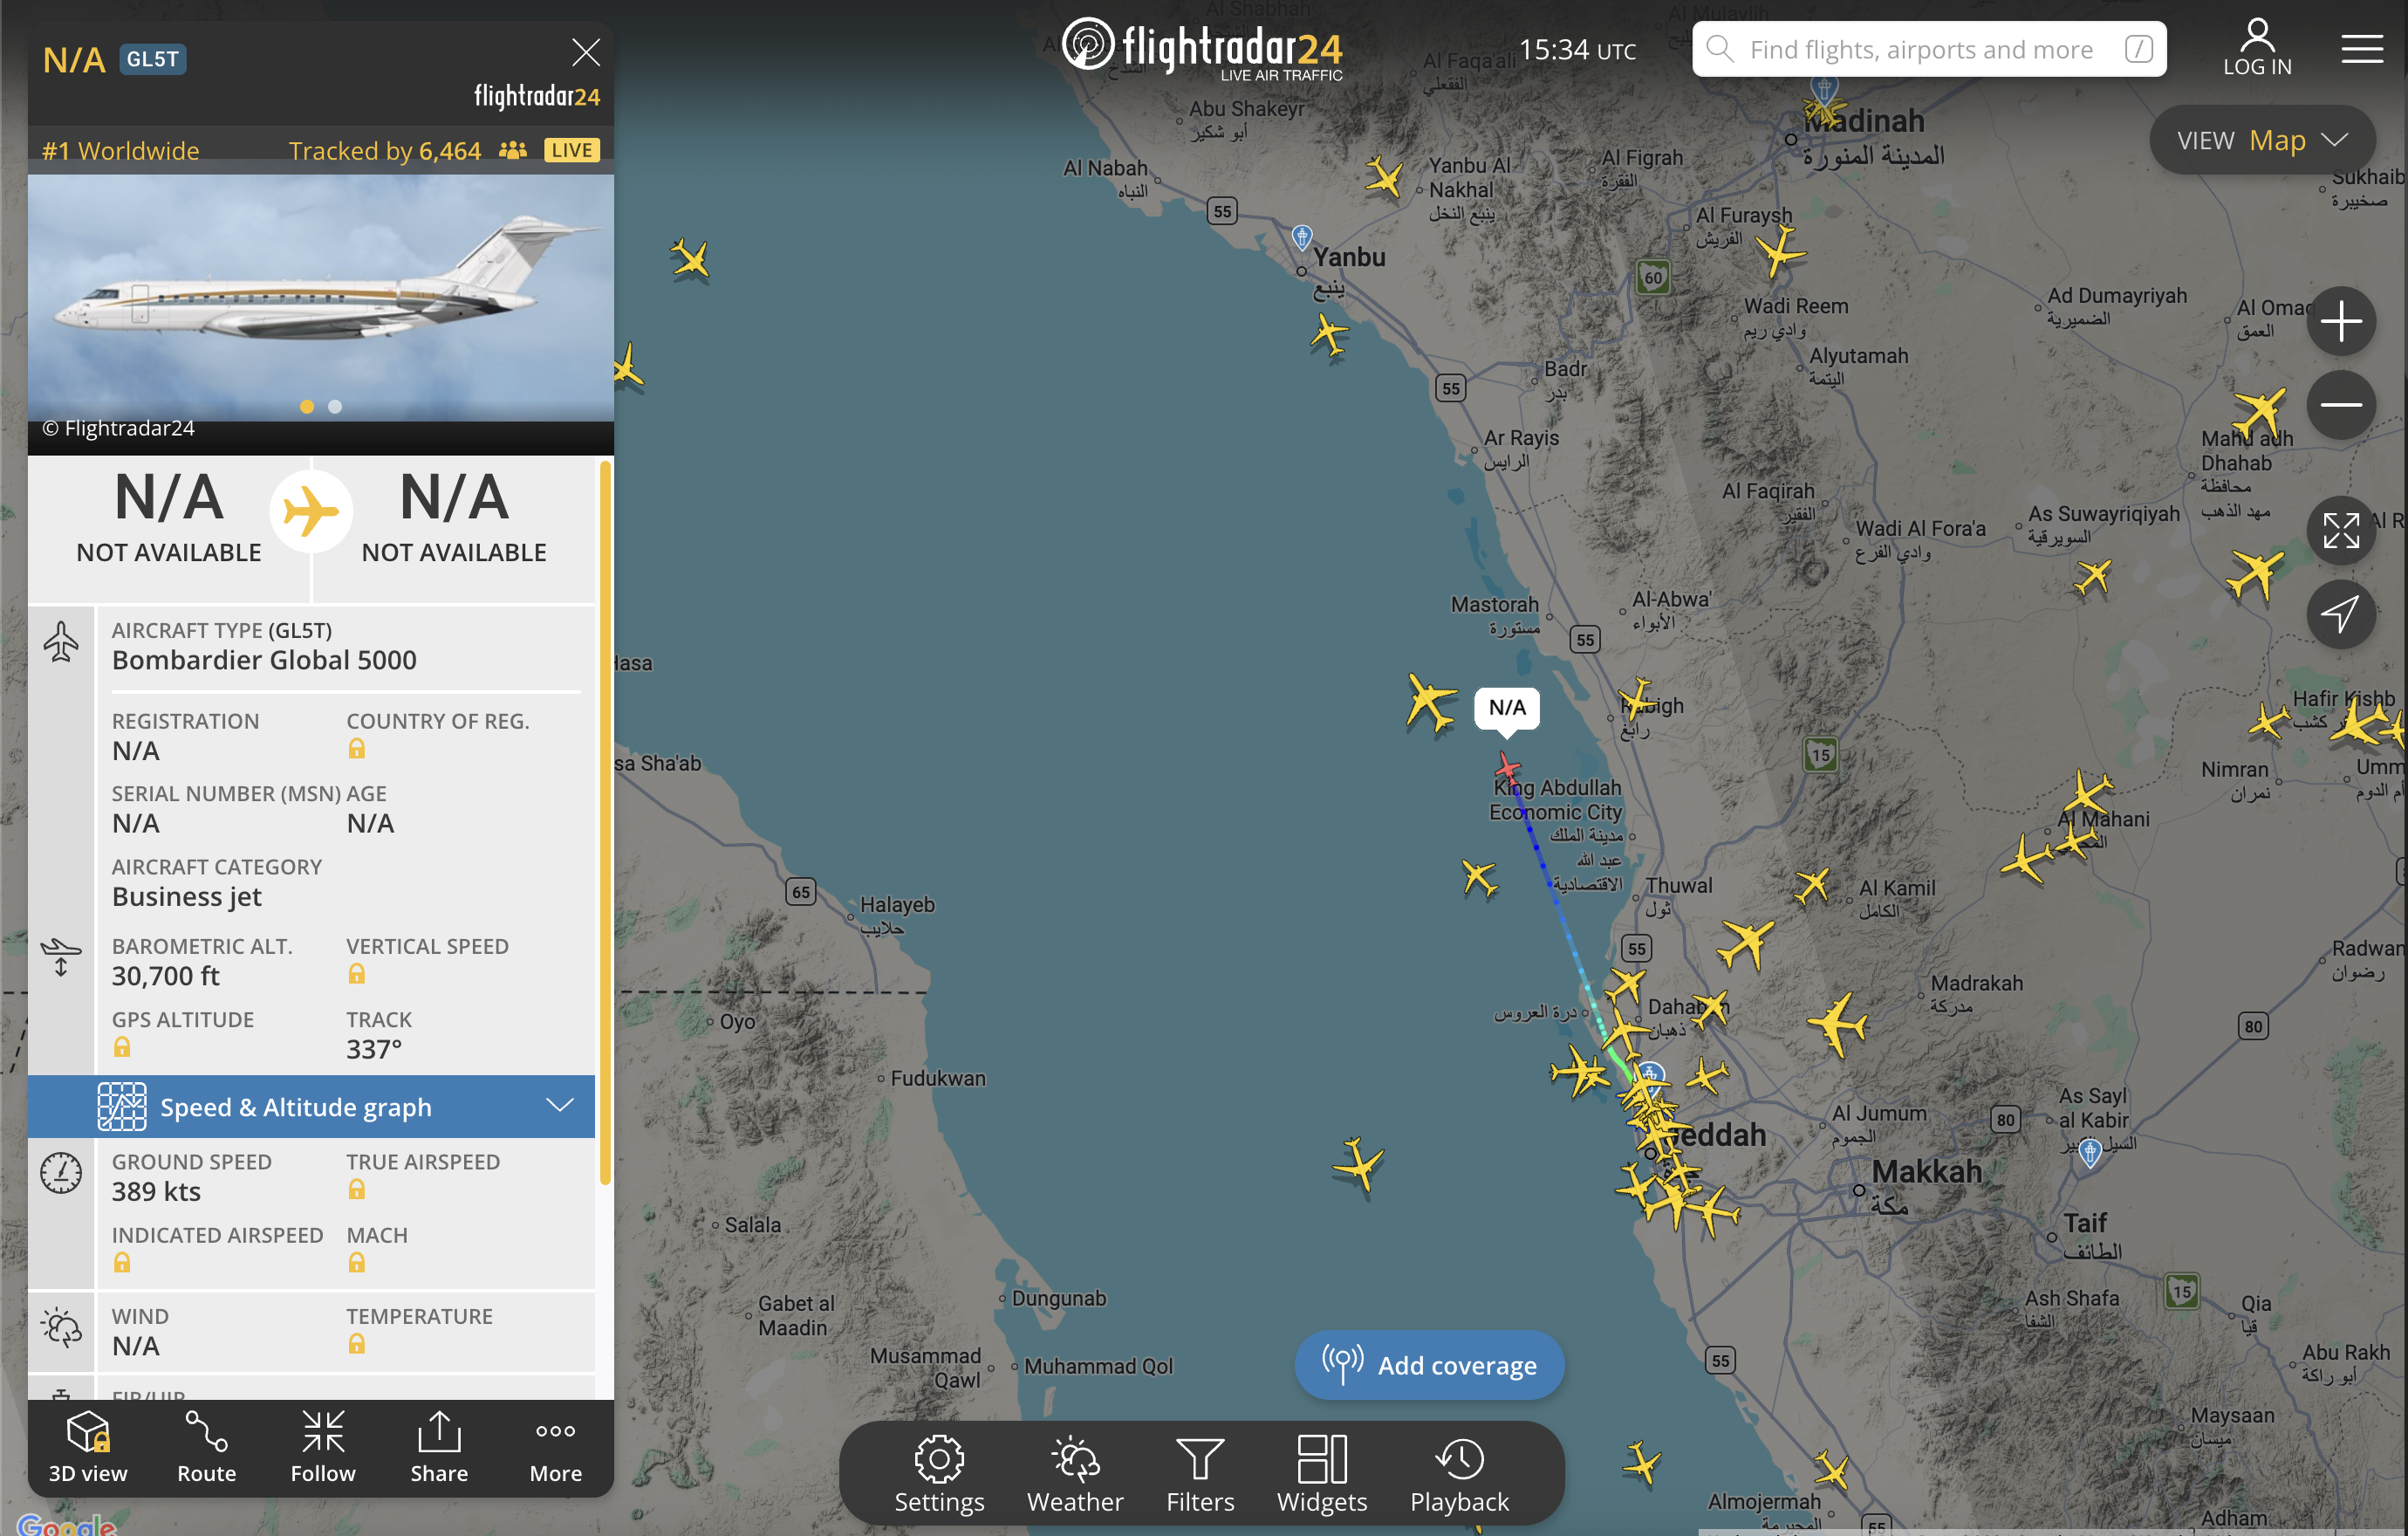Open map Settings gear
Screen dimensions: 2408x1536
point(939,1474)
